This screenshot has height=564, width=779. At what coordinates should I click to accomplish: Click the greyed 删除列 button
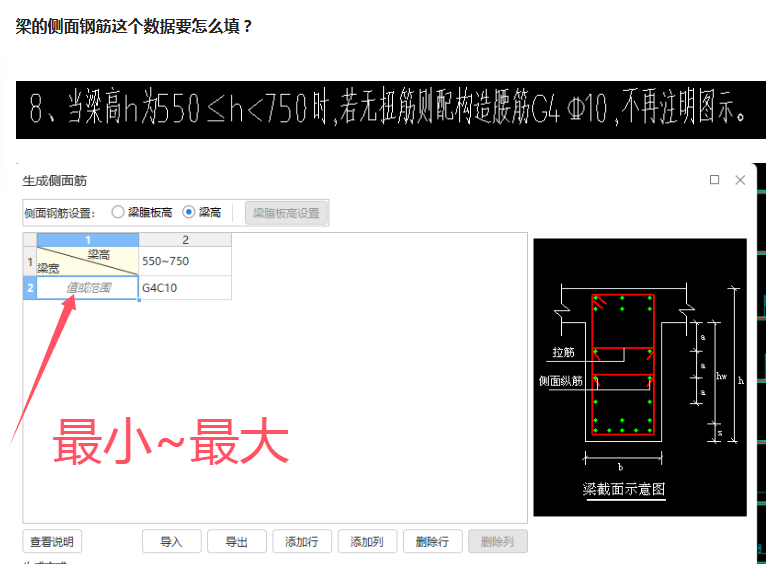(497, 542)
